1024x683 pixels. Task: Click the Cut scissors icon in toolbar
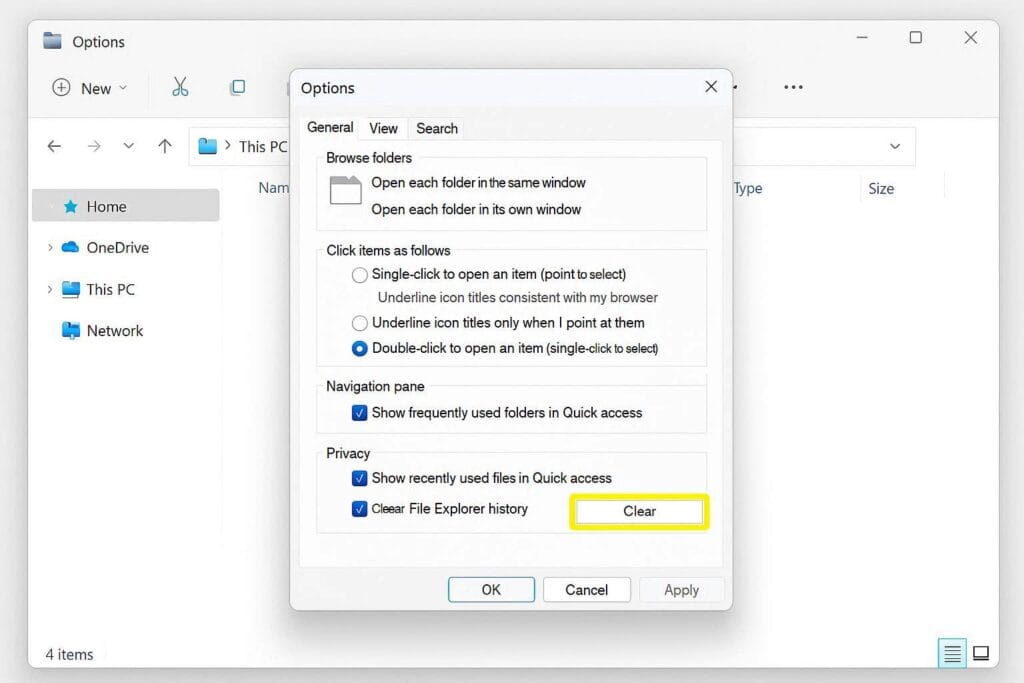[x=180, y=87]
